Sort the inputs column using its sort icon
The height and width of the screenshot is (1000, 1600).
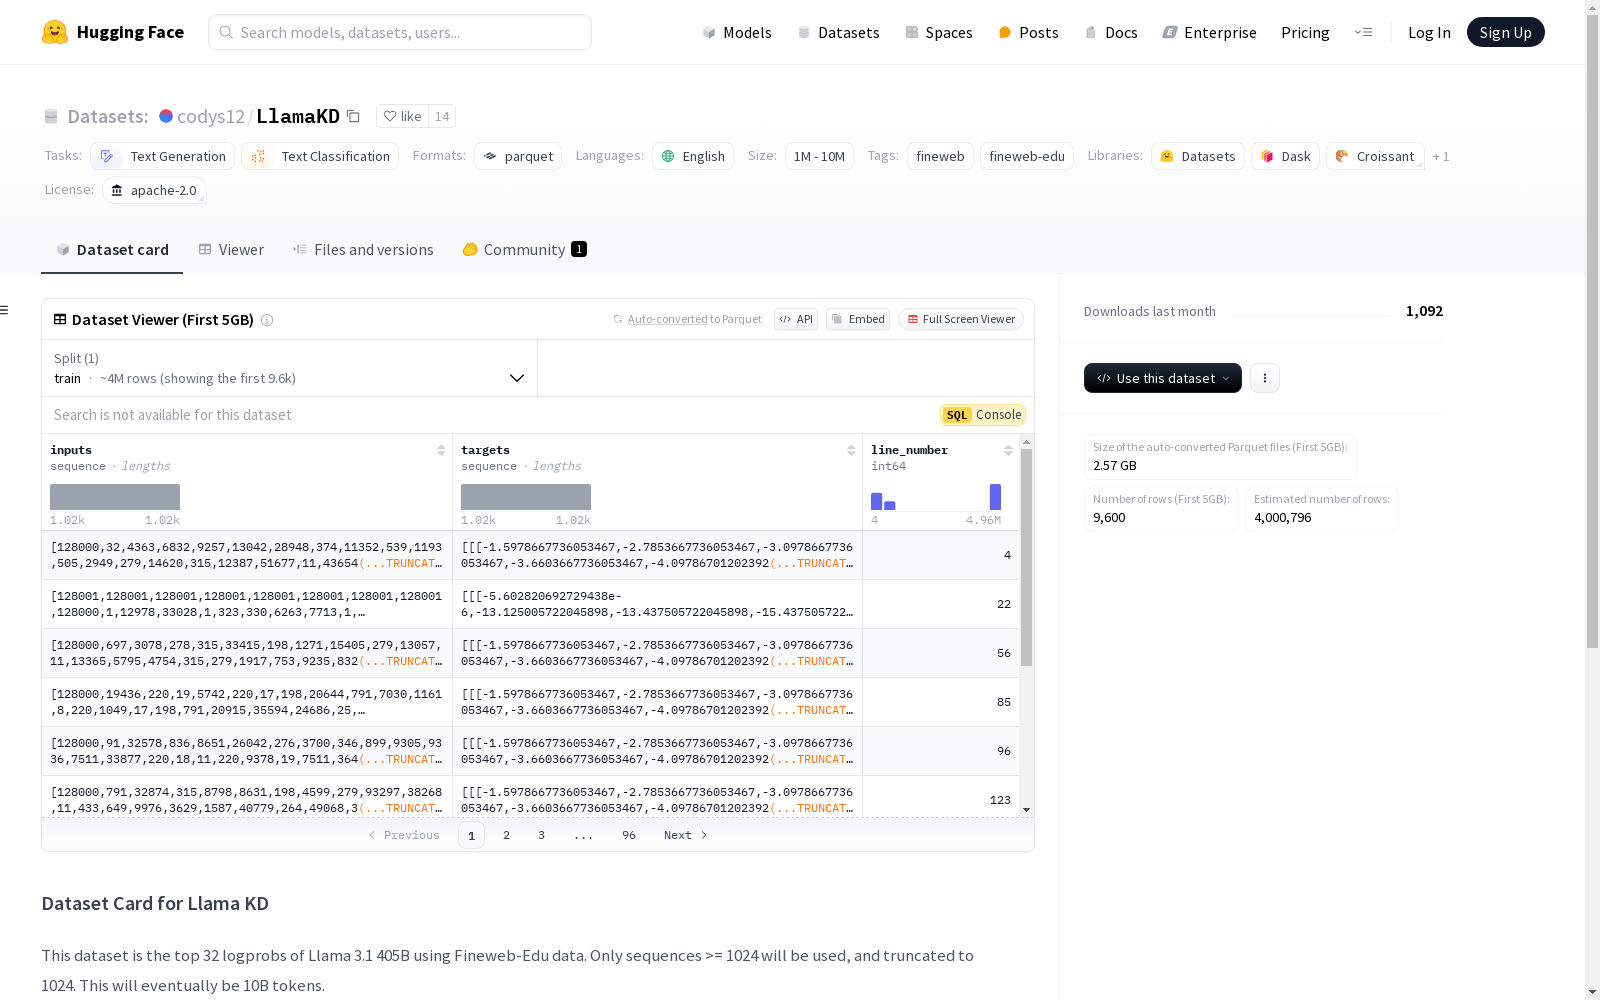[x=441, y=450]
